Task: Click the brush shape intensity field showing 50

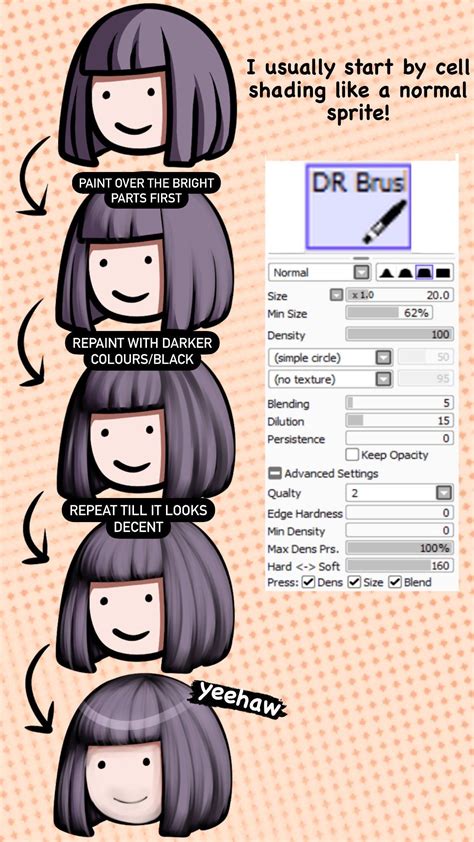Action: (x=426, y=357)
